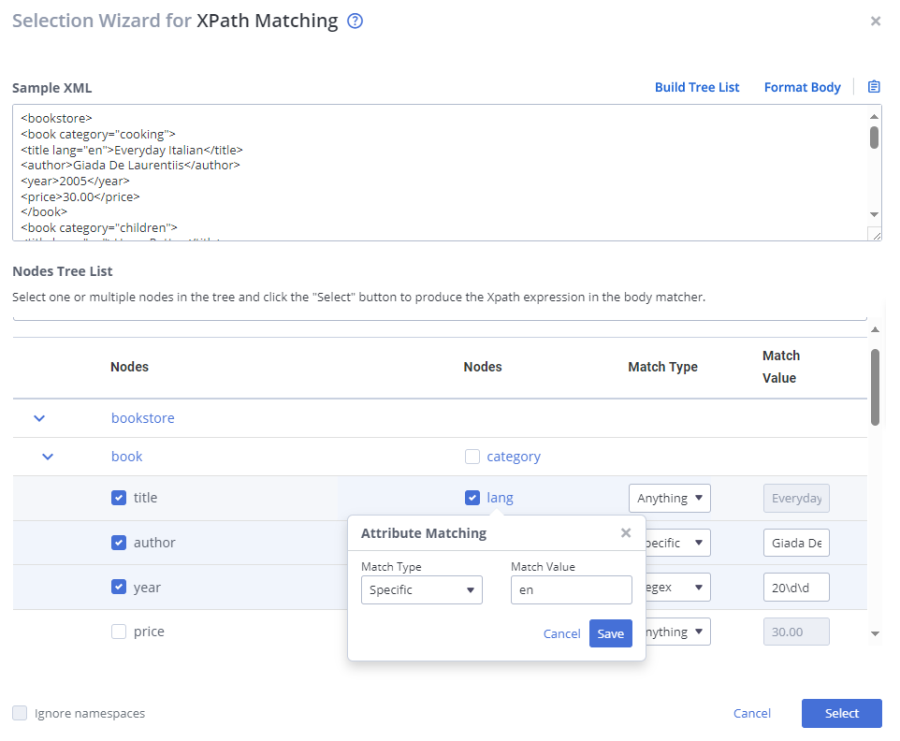Close the Selection Wizard dialog
The width and height of the screenshot is (900, 741).
click(876, 21)
